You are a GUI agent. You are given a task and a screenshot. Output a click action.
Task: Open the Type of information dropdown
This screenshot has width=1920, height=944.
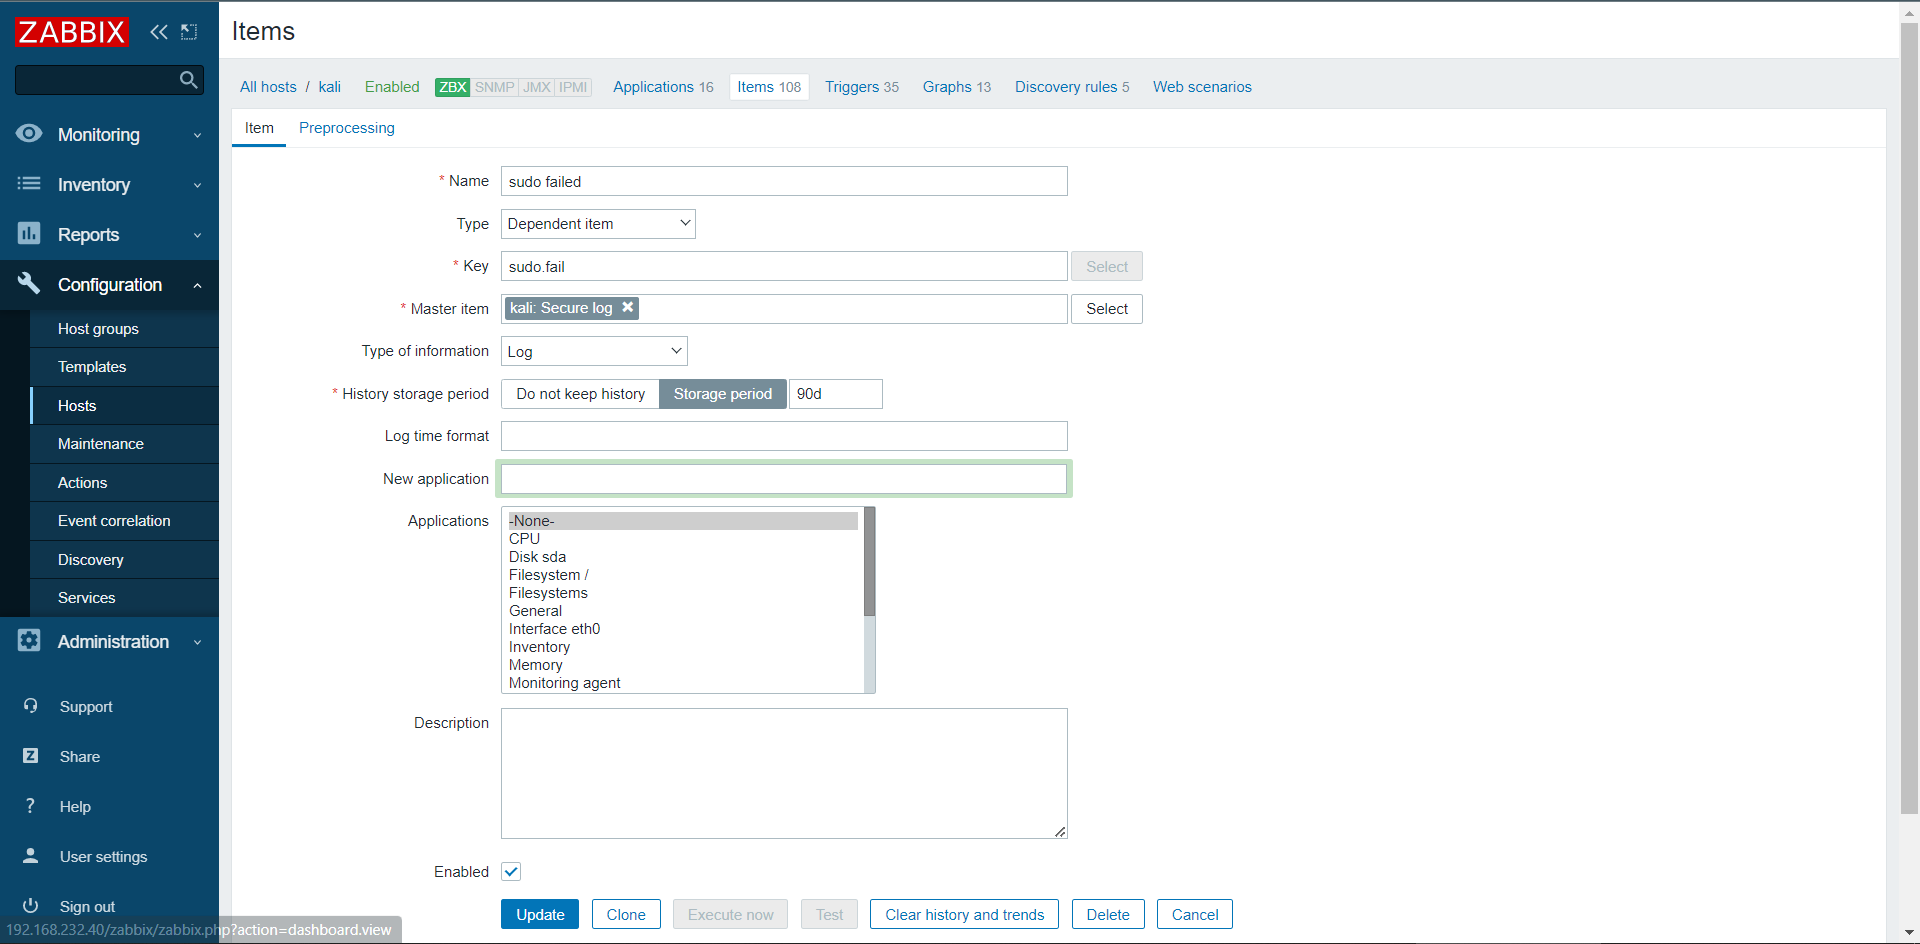(594, 352)
